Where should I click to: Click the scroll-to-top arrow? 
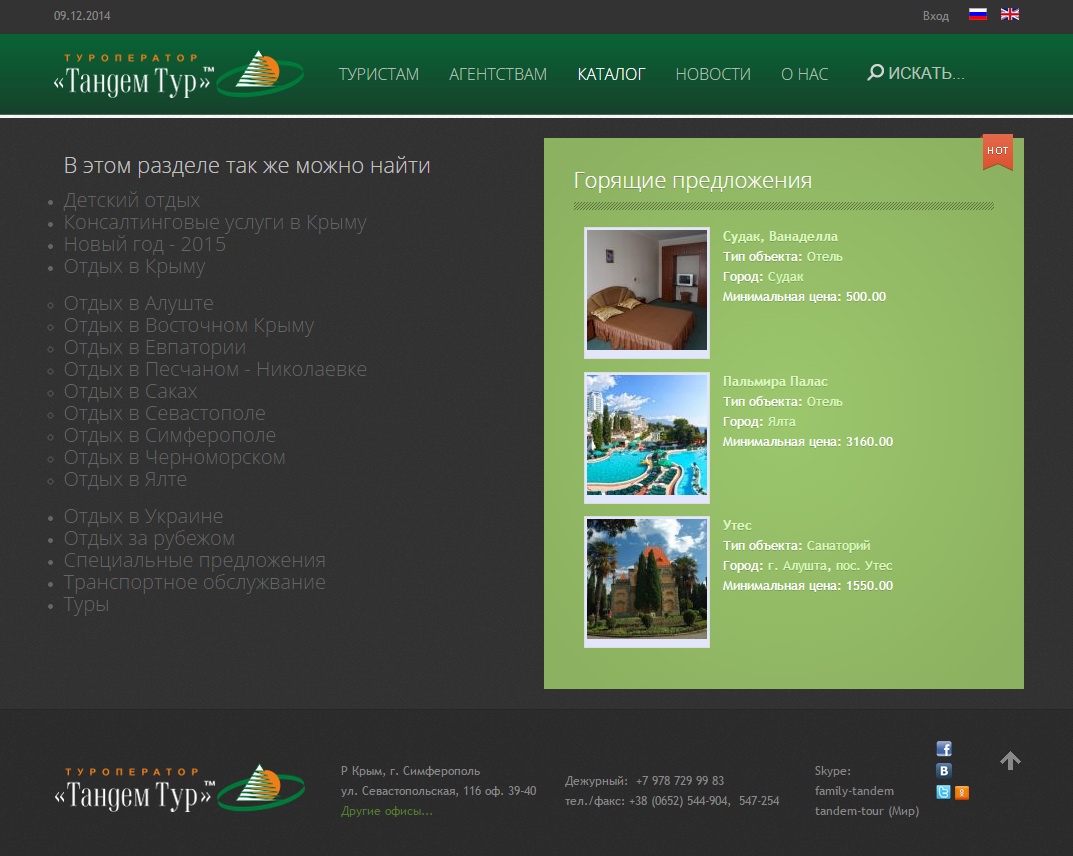click(1010, 761)
